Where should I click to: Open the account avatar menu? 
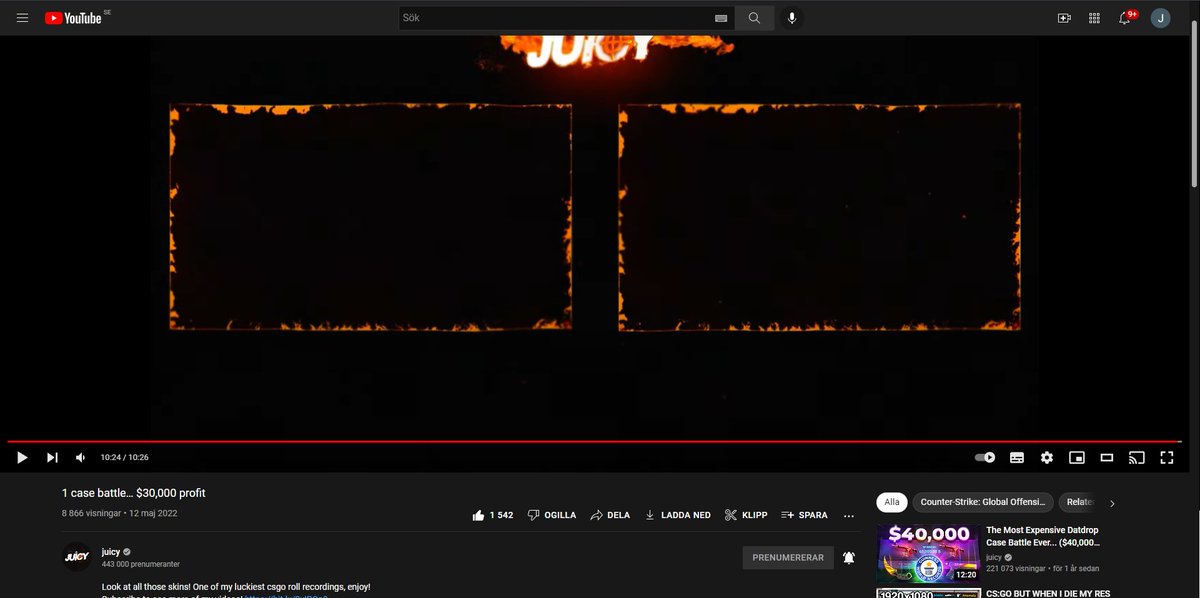tap(1160, 18)
